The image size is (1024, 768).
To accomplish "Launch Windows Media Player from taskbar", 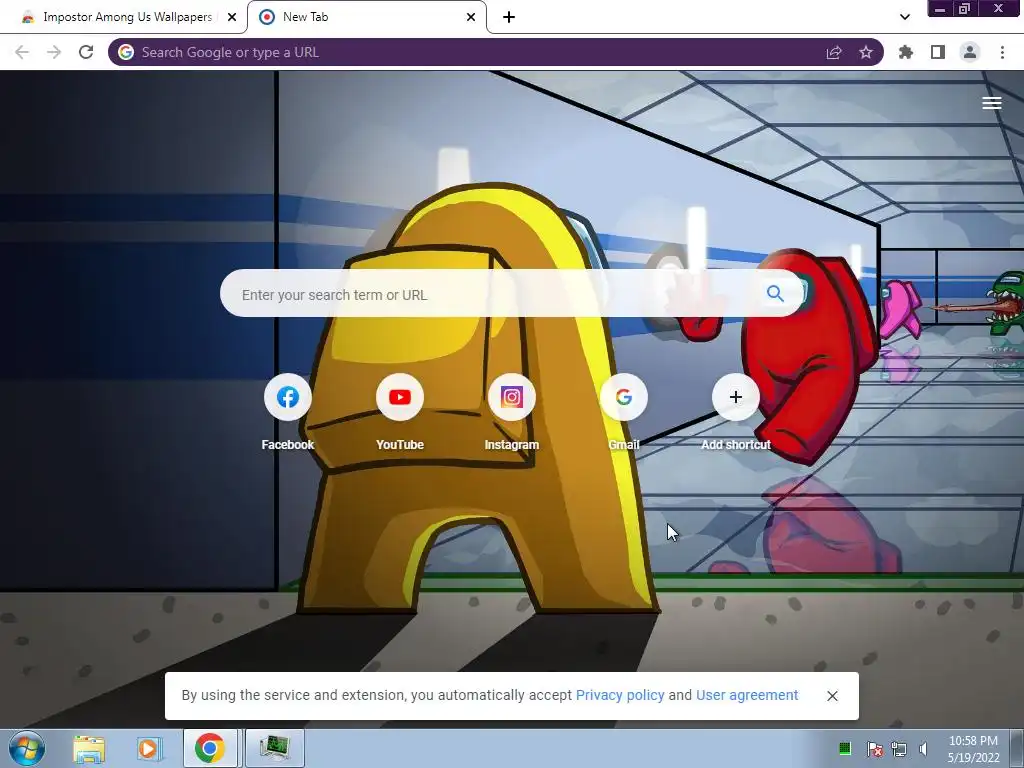I will pos(149,748).
